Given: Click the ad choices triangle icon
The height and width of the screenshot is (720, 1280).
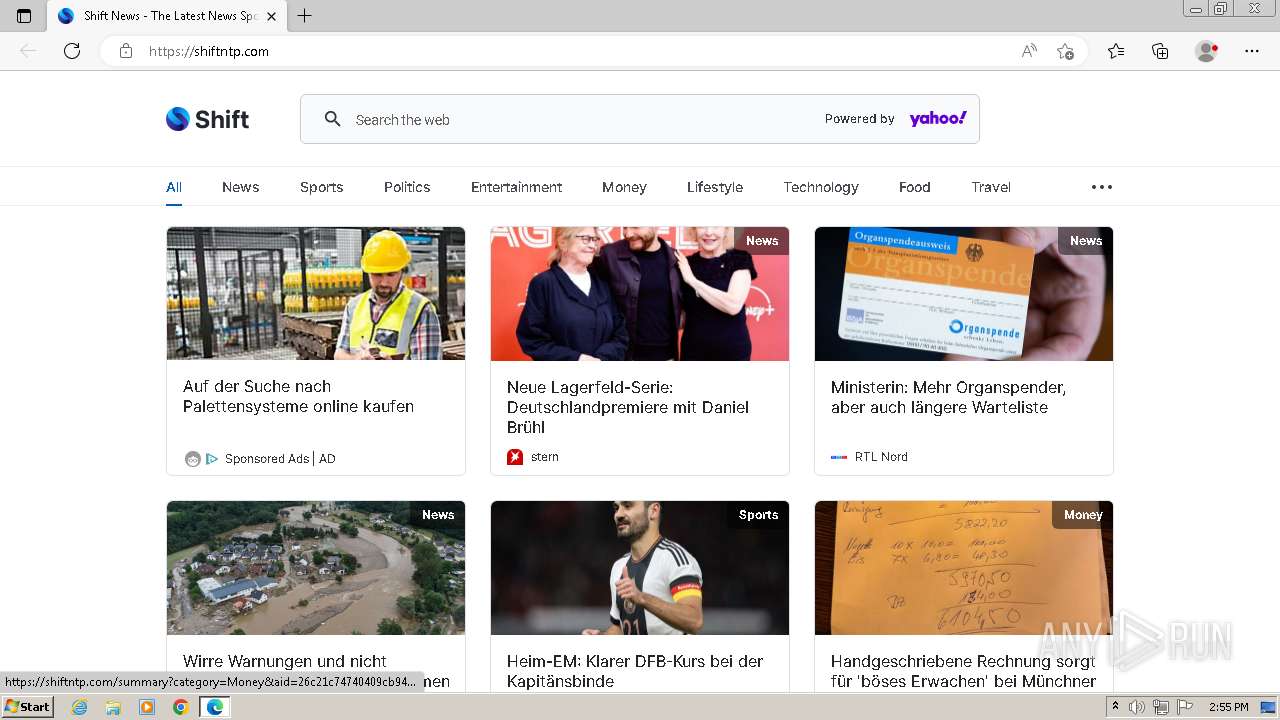Looking at the screenshot, I should point(212,459).
